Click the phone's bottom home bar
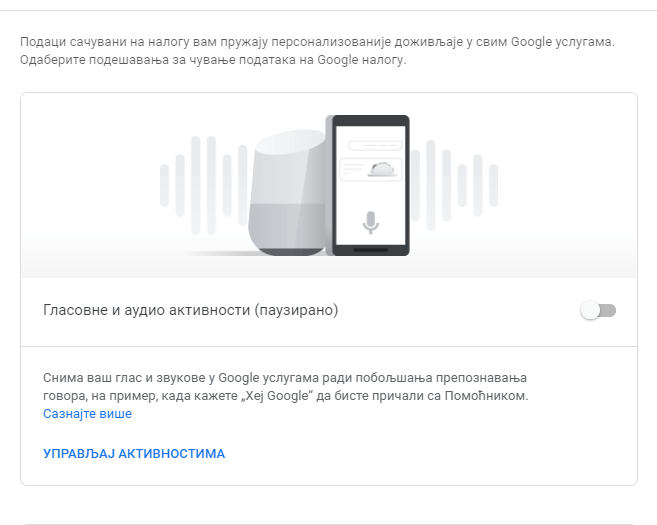The width and height of the screenshot is (657, 525). point(370,250)
